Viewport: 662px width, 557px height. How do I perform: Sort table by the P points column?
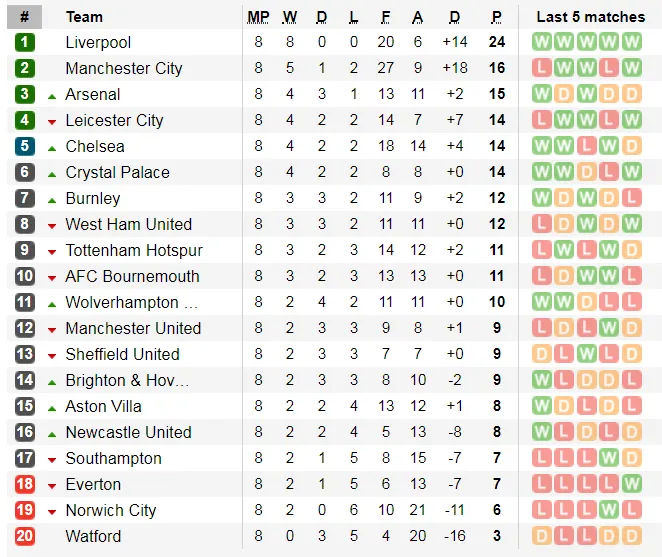click(496, 17)
